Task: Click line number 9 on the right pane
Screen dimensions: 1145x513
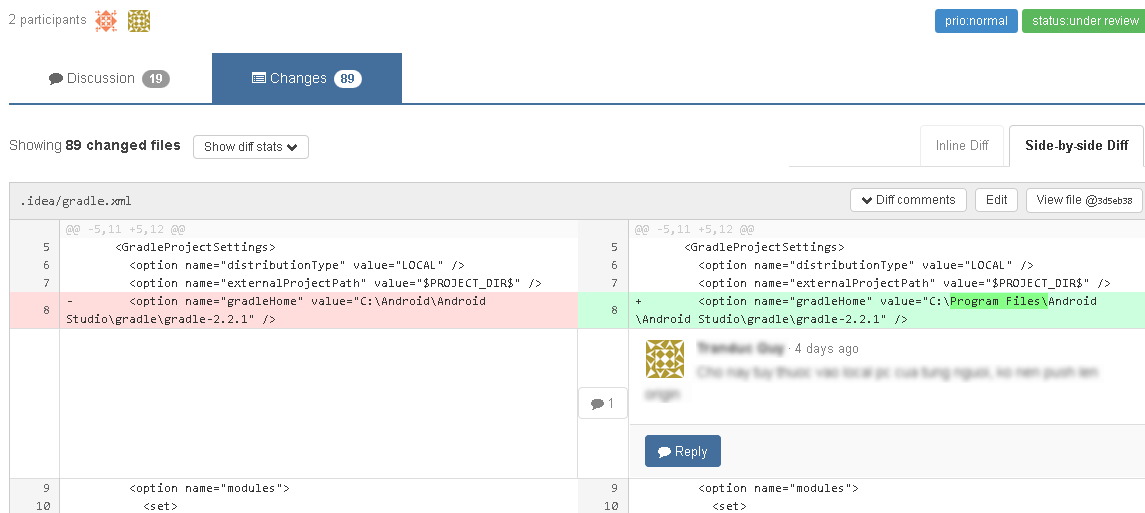Action: (614, 488)
